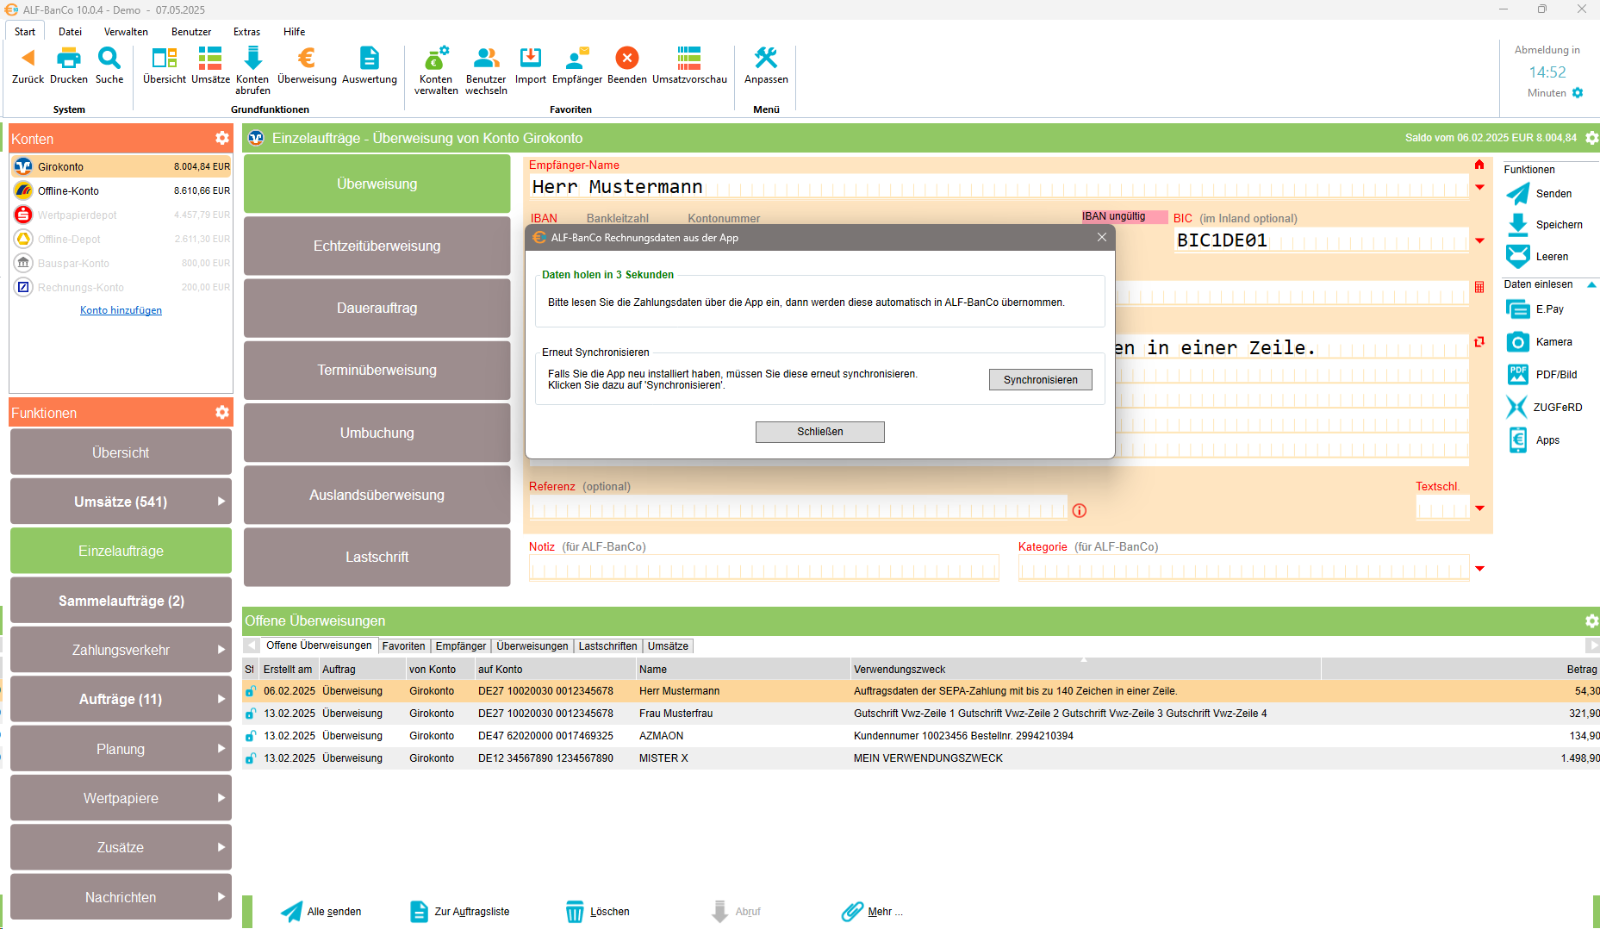Open the Extras menu
The width and height of the screenshot is (1600, 929).
pyautogui.click(x=247, y=32)
